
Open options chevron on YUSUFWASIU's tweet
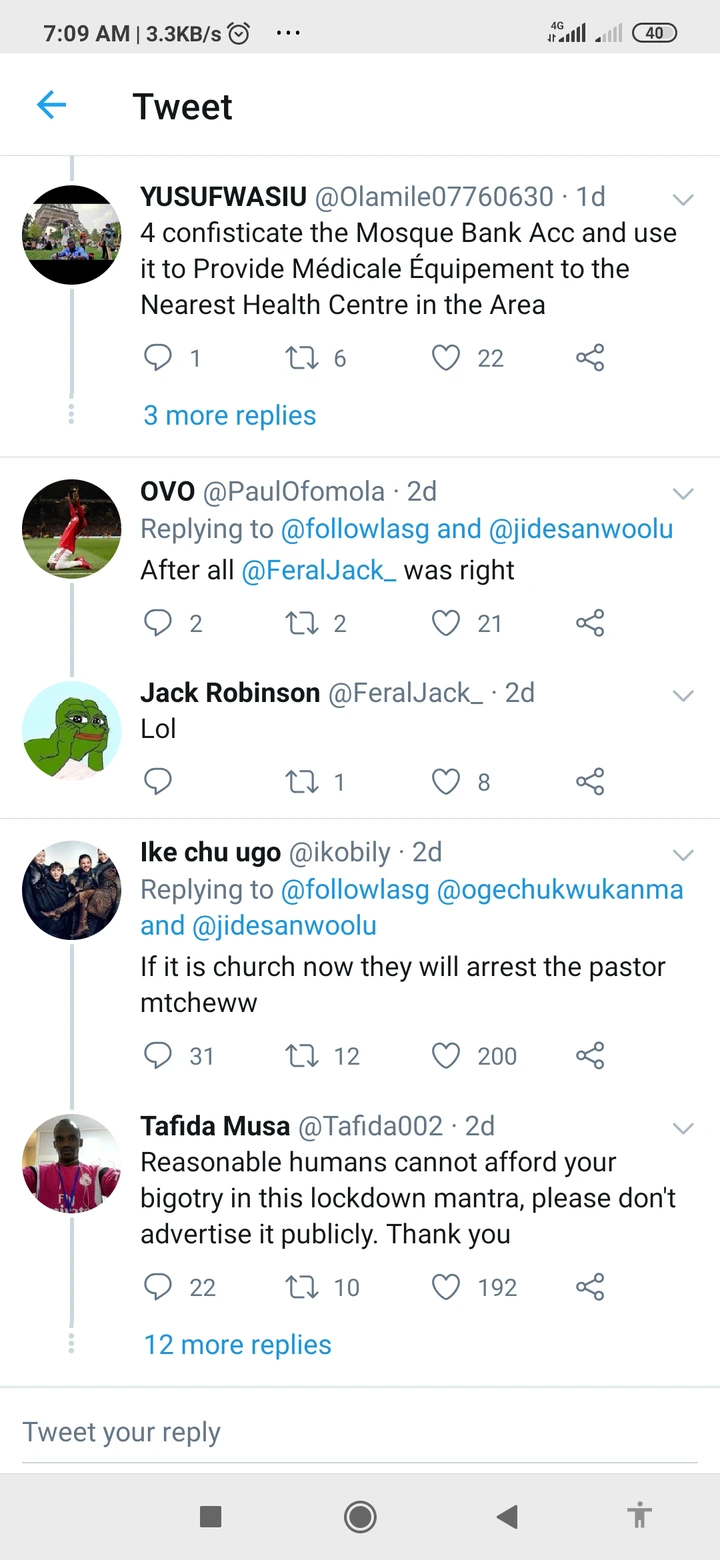(x=683, y=199)
